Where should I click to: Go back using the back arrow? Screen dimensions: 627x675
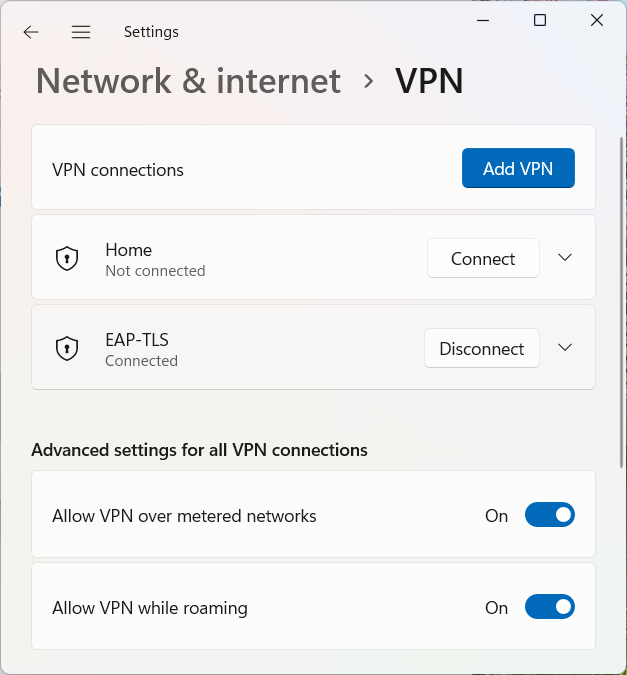click(31, 32)
